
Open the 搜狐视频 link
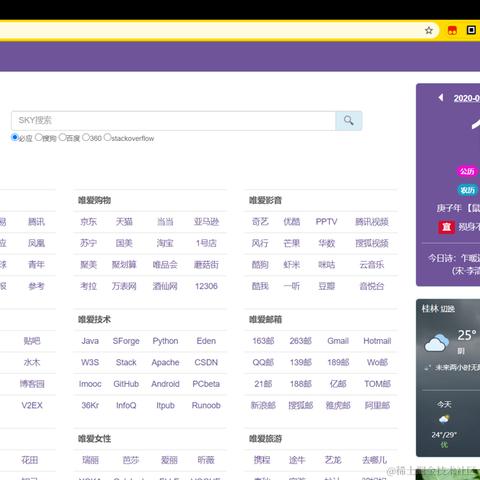[372, 243]
